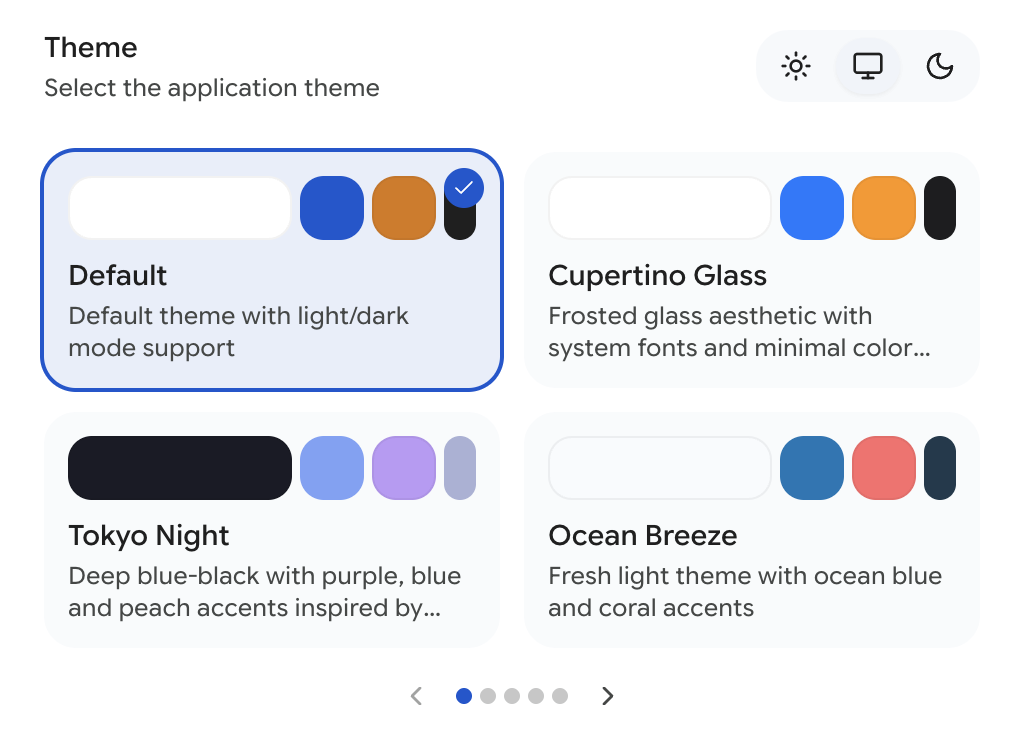Click Default theme's blue color swatch
Screen dimensions: 1014x732
332,208
